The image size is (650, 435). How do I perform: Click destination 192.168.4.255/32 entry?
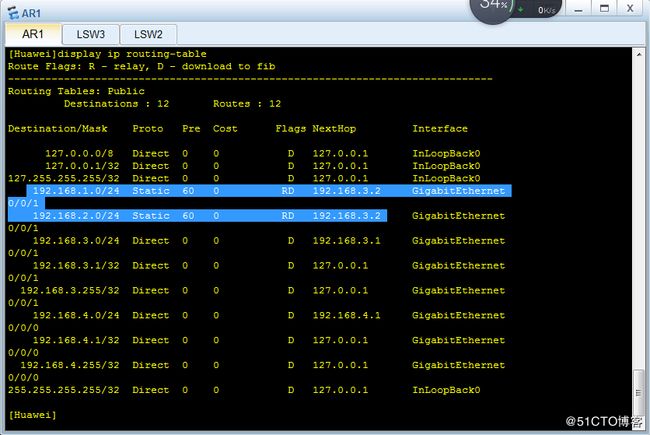(70, 365)
